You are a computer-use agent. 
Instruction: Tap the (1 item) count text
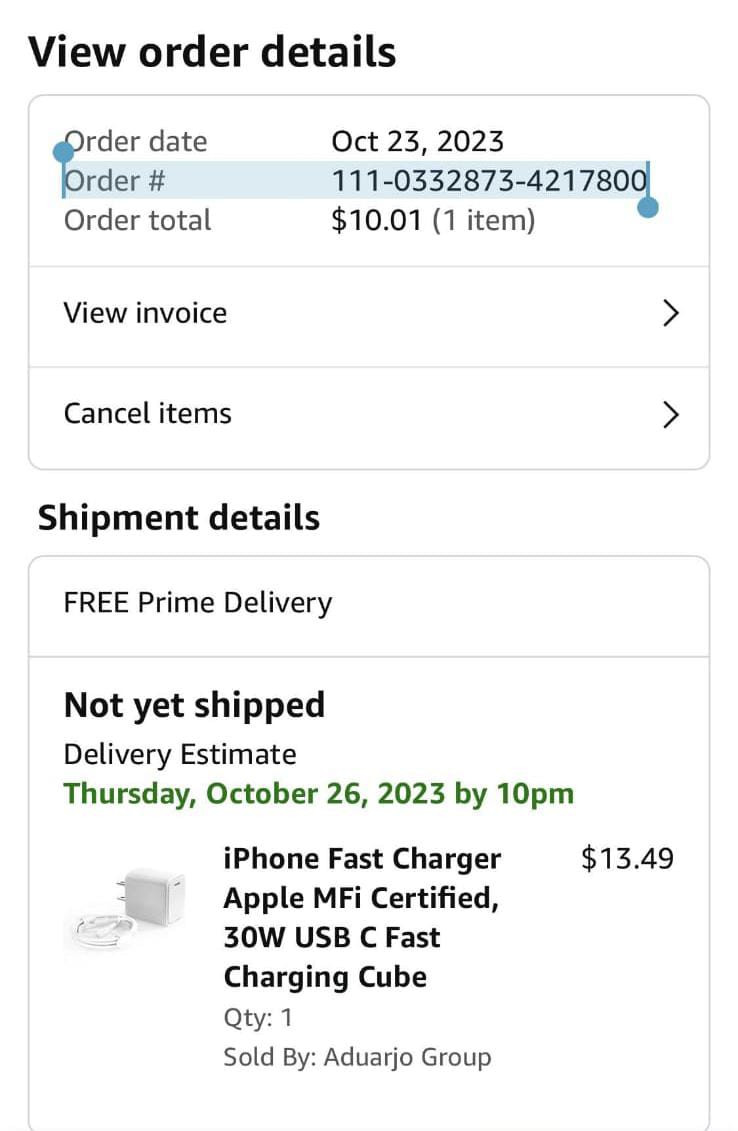point(483,221)
